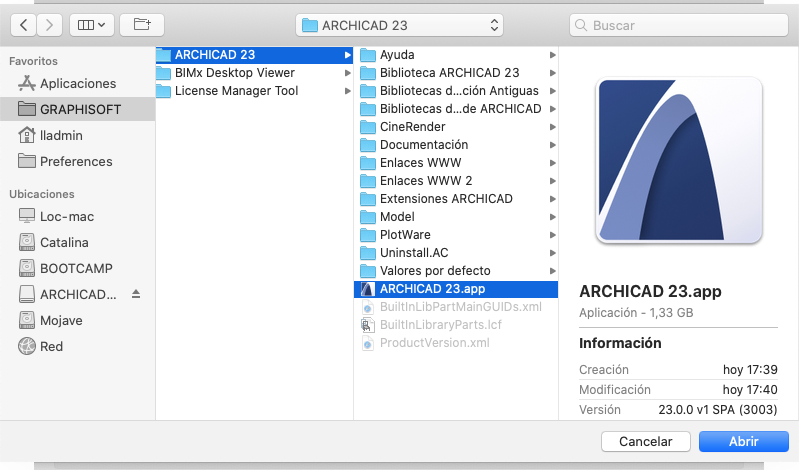Viewport: 800px width, 470px height.
Task: Create a new folder with the folder-plus icon
Action: tap(142, 25)
